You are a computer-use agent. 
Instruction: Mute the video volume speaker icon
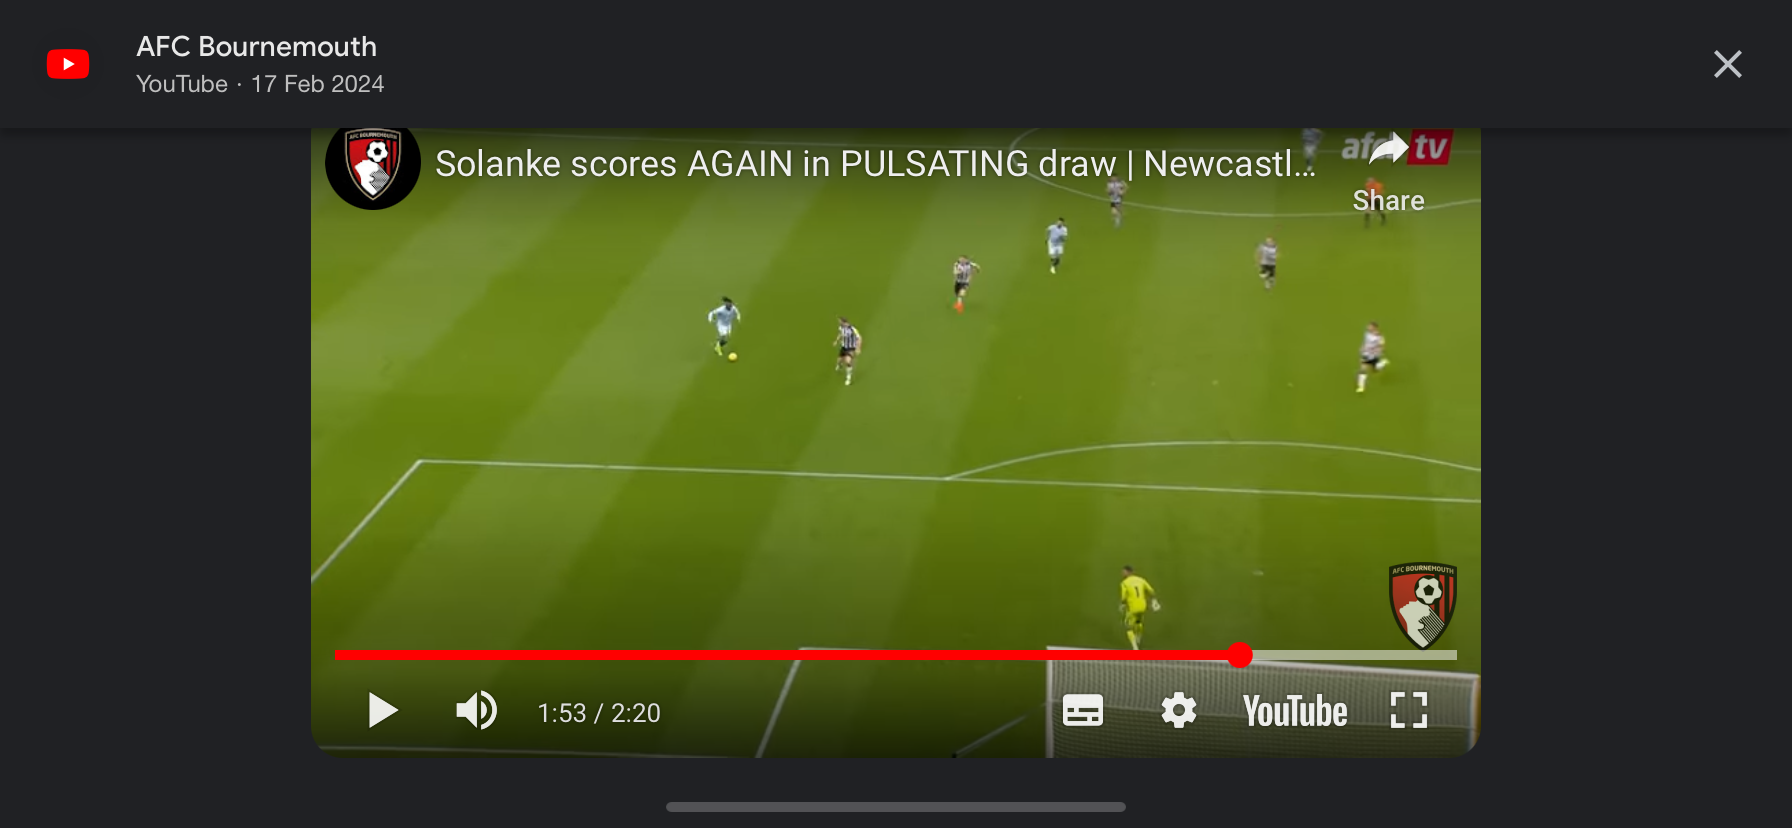coord(477,711)
